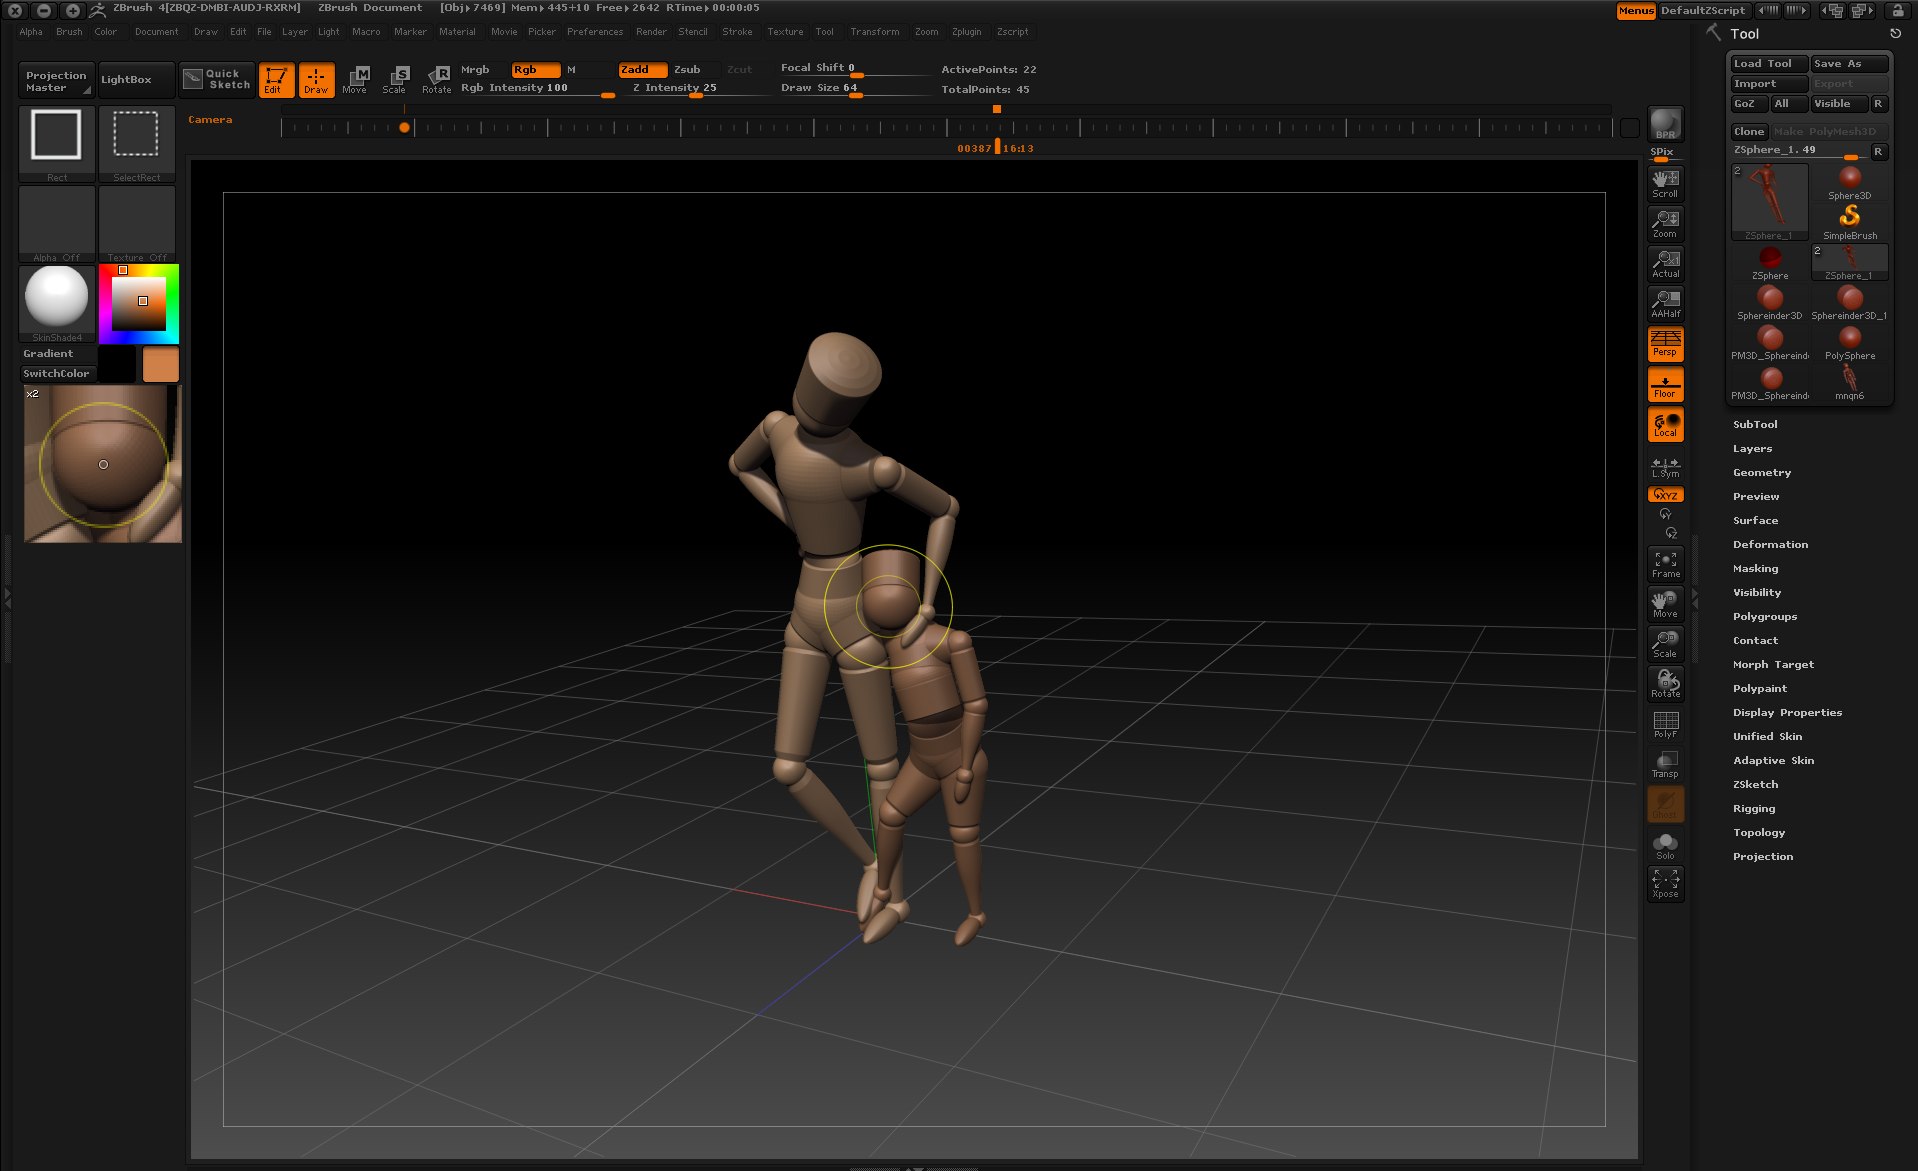Expand the Adaptive Skin section

(x=1773, y=761)
